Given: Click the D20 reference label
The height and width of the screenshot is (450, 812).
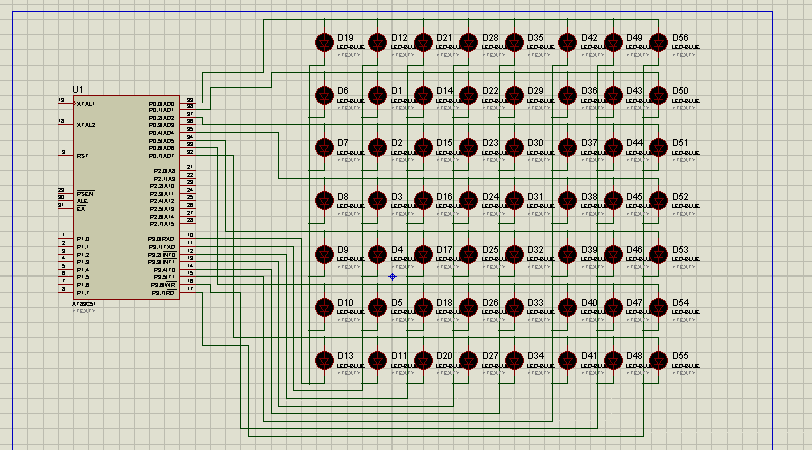Looking at the screenshot, I should (x=444, y=356).
